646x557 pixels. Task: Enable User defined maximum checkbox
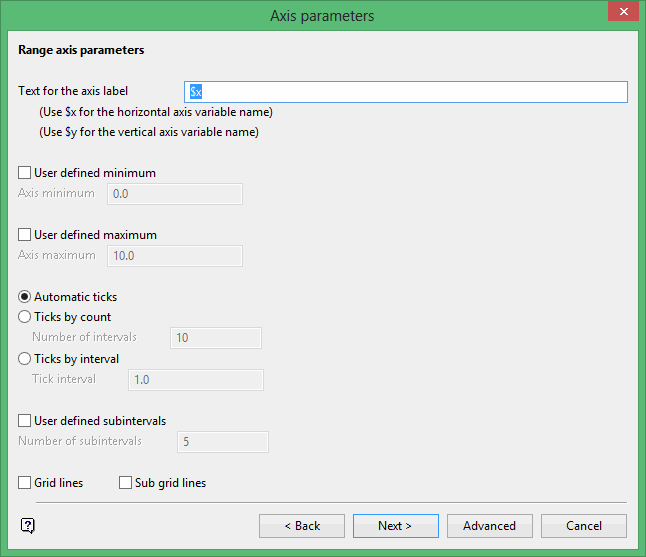click(25, 235)
